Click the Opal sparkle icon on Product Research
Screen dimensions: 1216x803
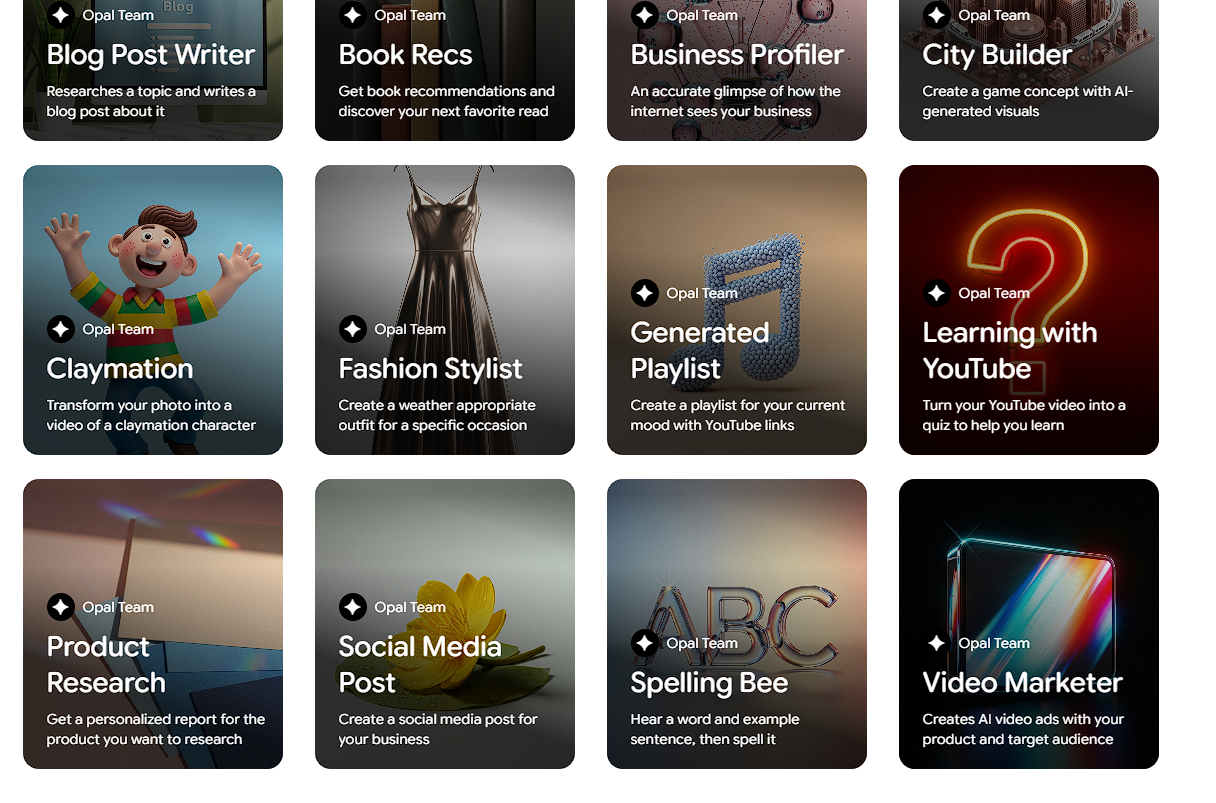click(61, 607)
